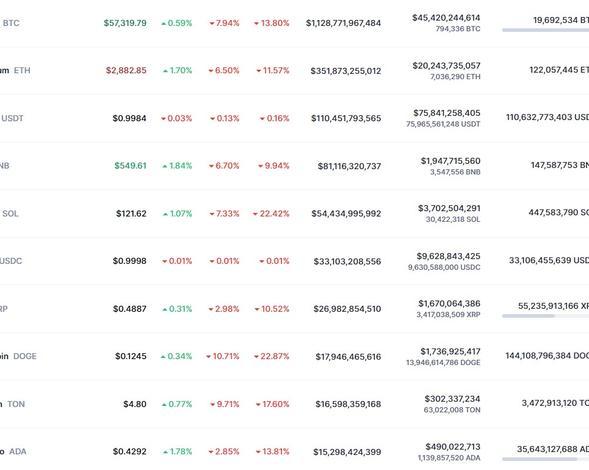Click Ethereum price $2,882.85
This screenshot has width=589, height=470.
click(126, 70)
